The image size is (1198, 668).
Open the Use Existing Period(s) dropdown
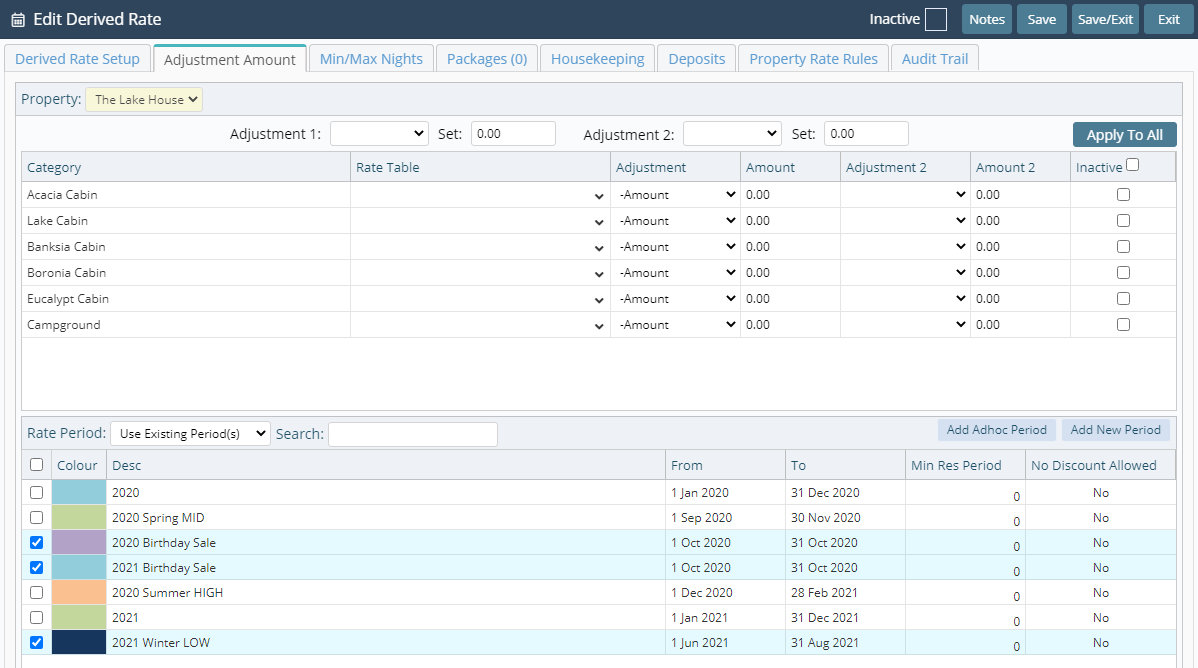(x=190, y=433)
